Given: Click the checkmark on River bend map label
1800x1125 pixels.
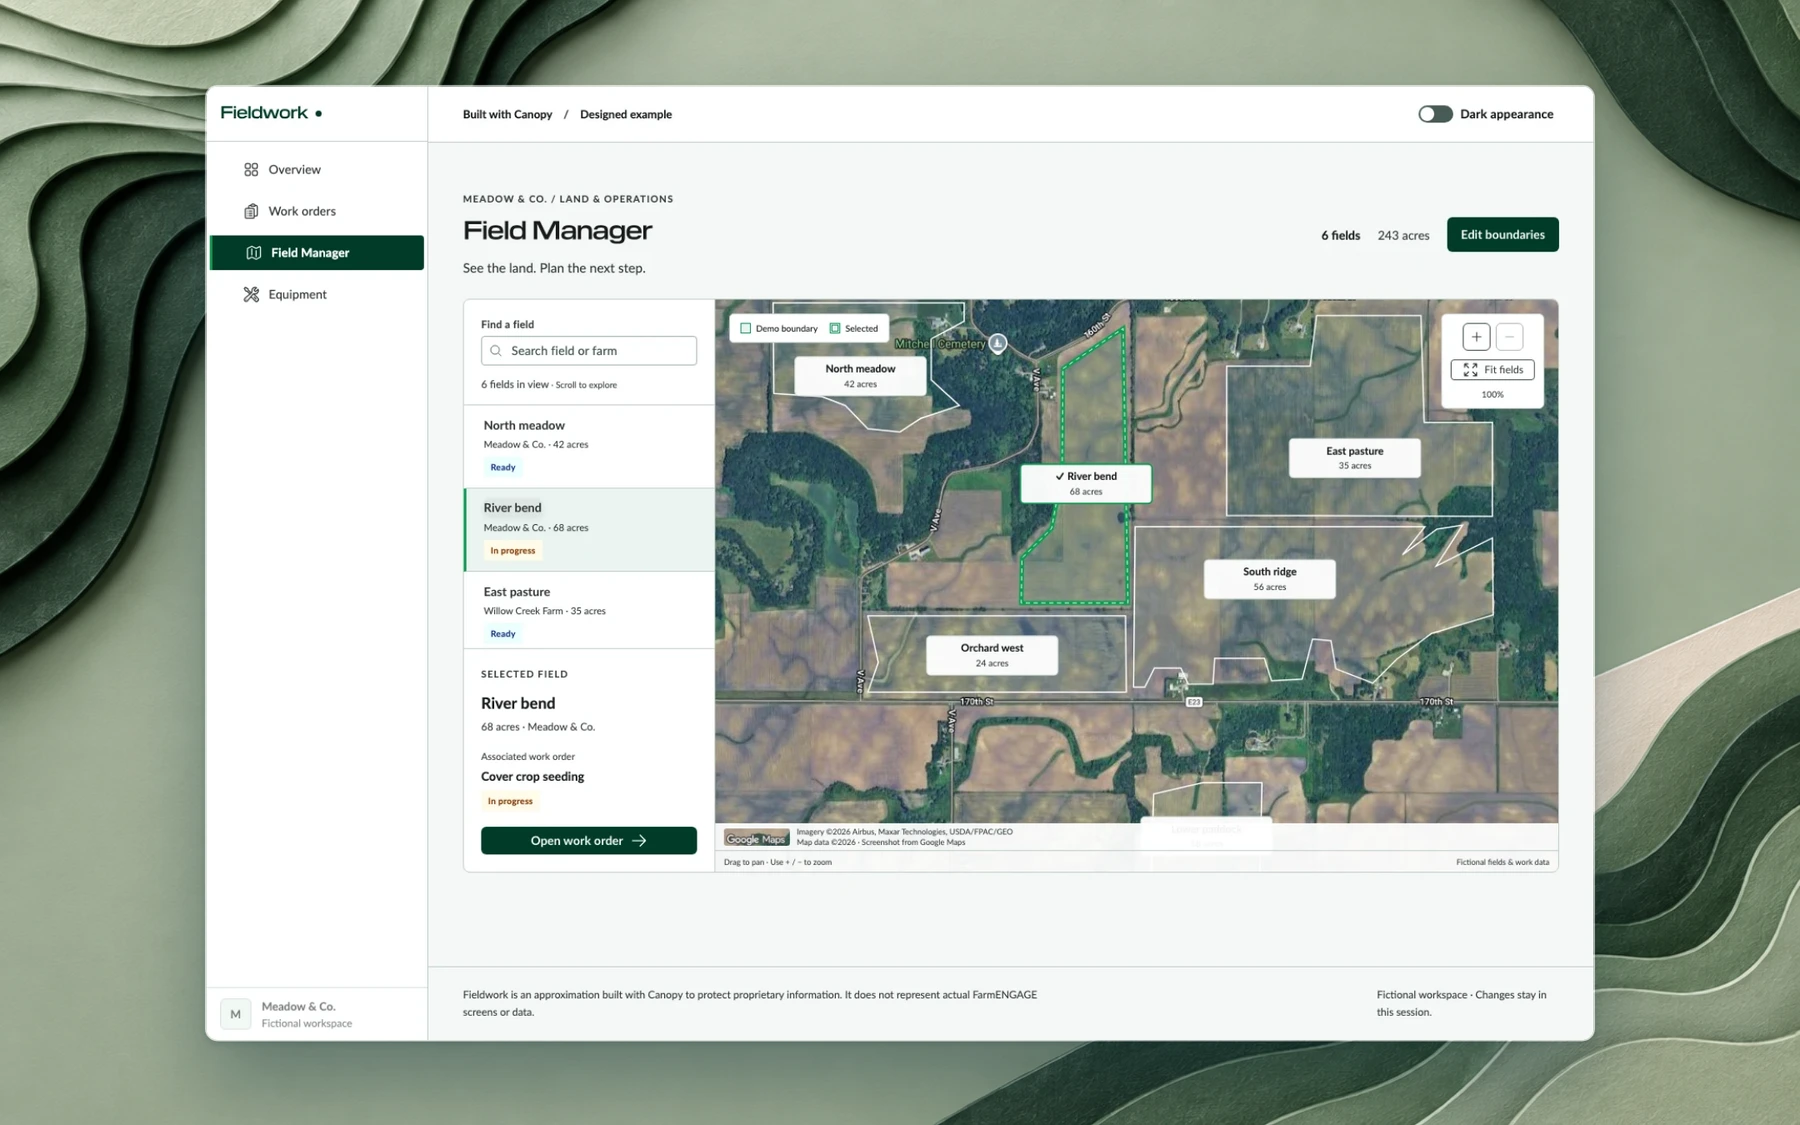Looking at the screenshot, I should [1059, 476].
